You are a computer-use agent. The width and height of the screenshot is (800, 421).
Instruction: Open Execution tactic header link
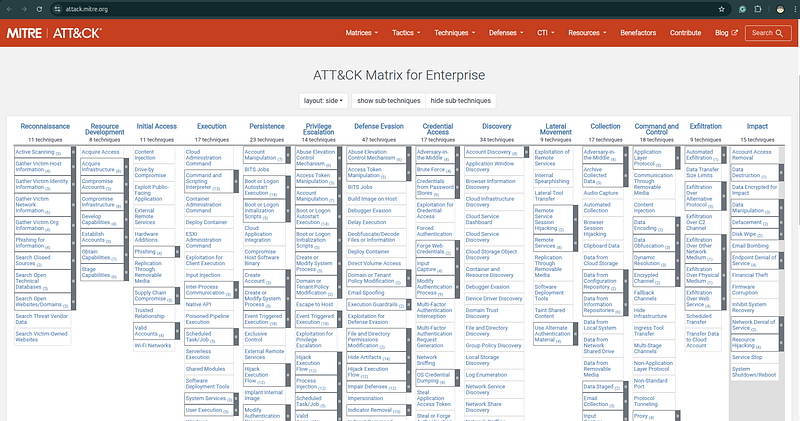(211, 126)
